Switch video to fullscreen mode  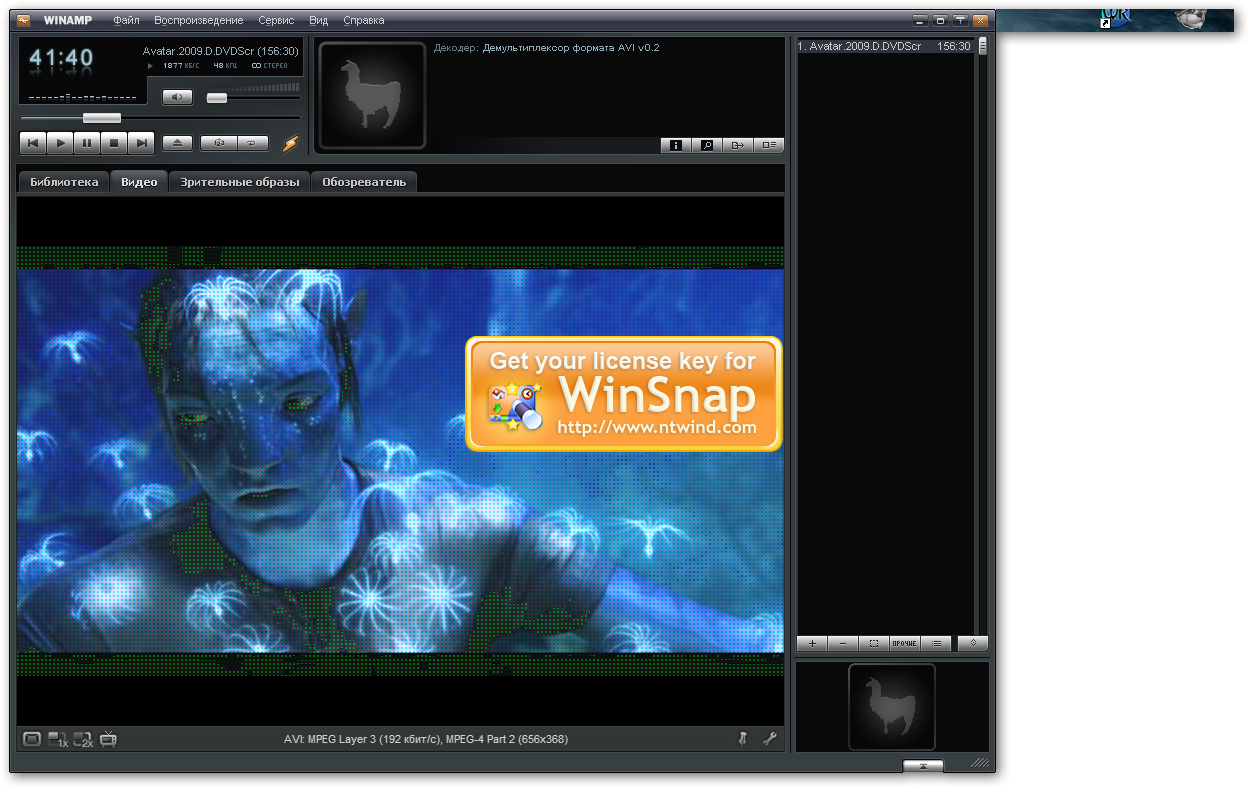(32, 739)
